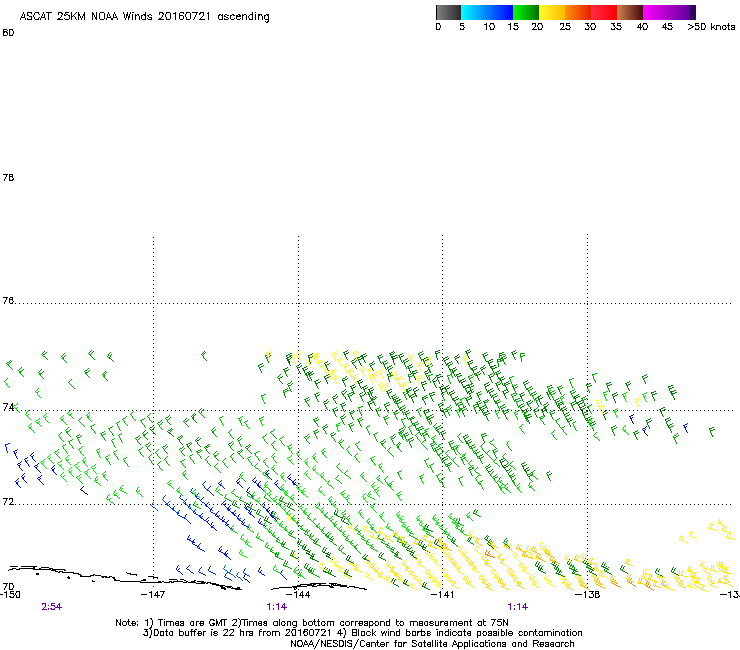This screenshot has height=650, width=740.
Task: Select the '-144' longitude axis label
Action: [298, 594]
